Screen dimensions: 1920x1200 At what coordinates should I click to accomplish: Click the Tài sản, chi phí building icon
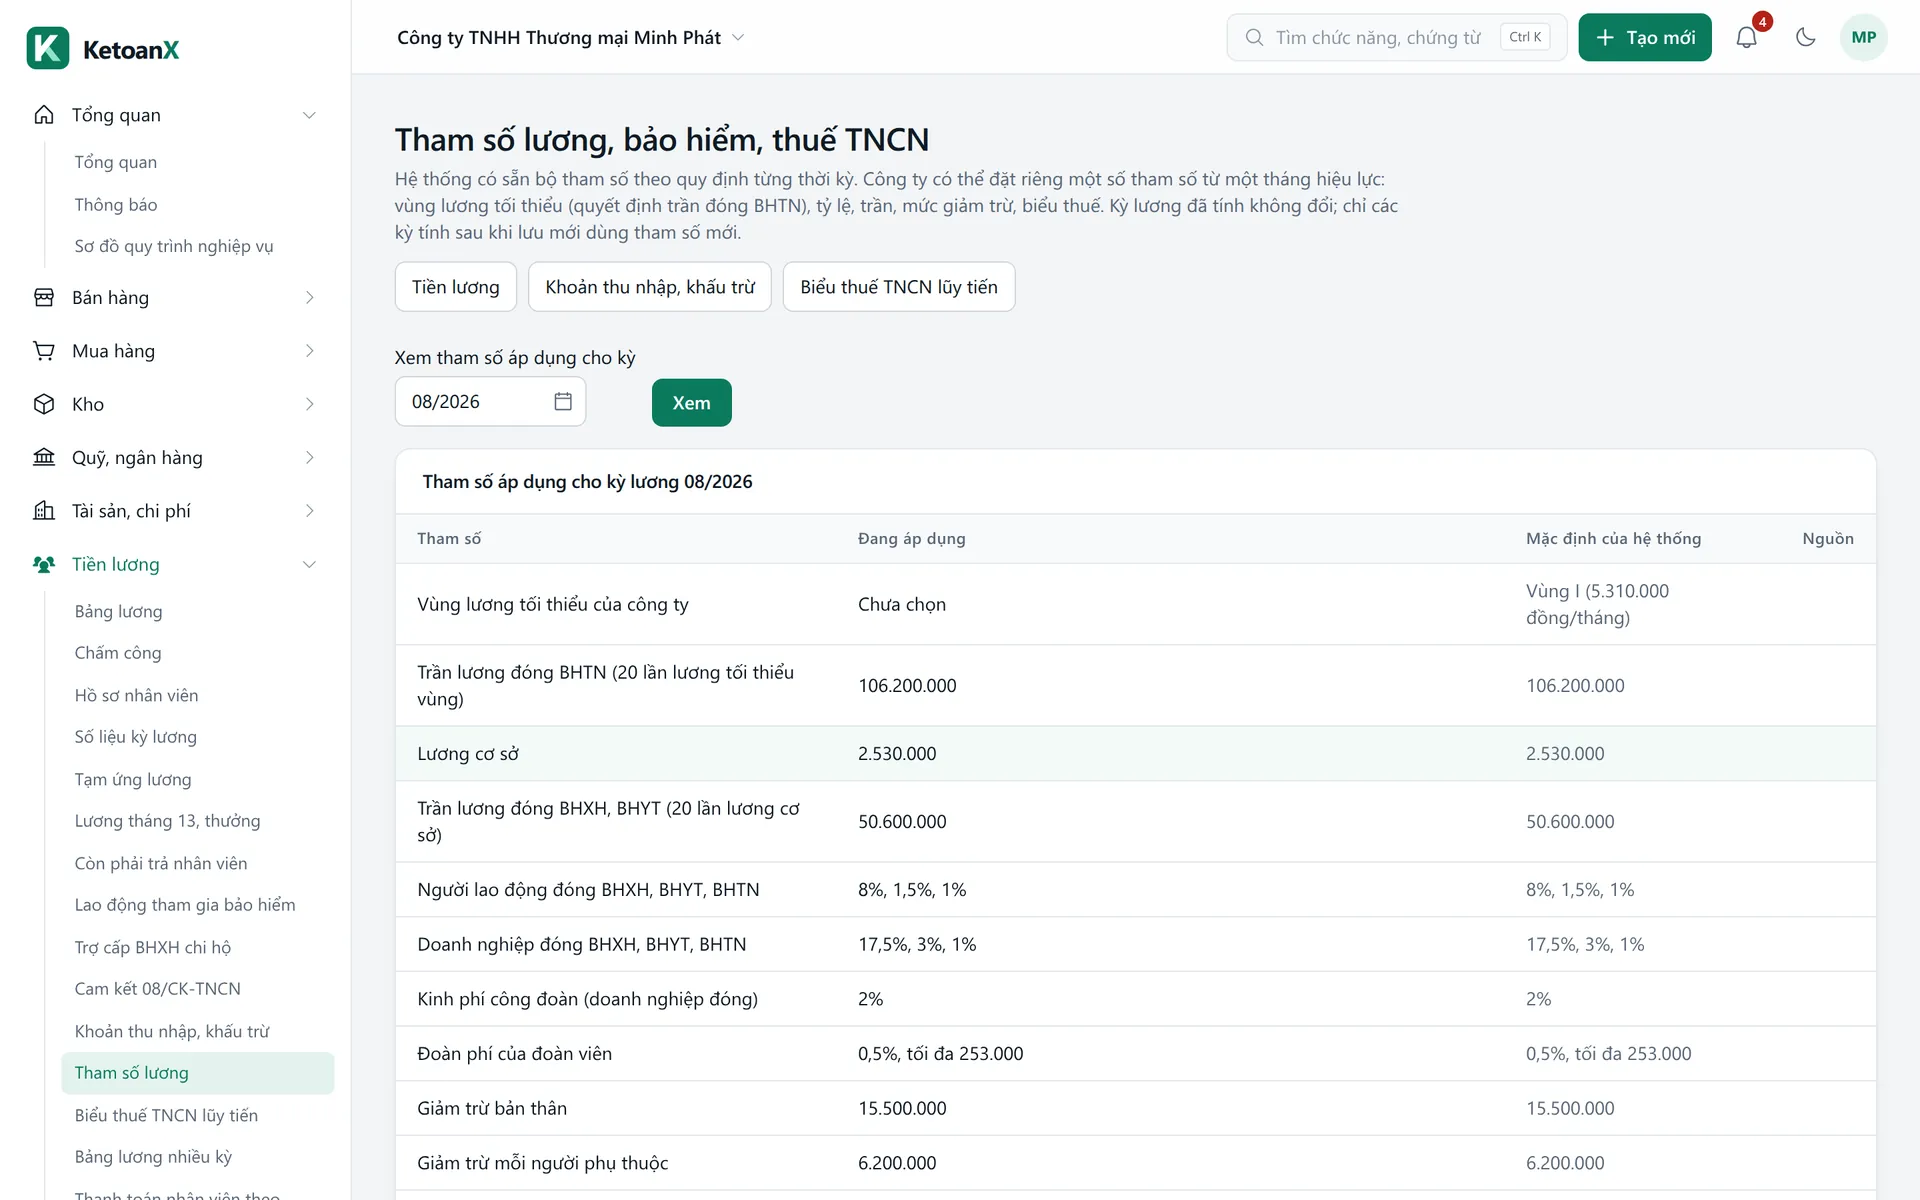tap(44, 511)
